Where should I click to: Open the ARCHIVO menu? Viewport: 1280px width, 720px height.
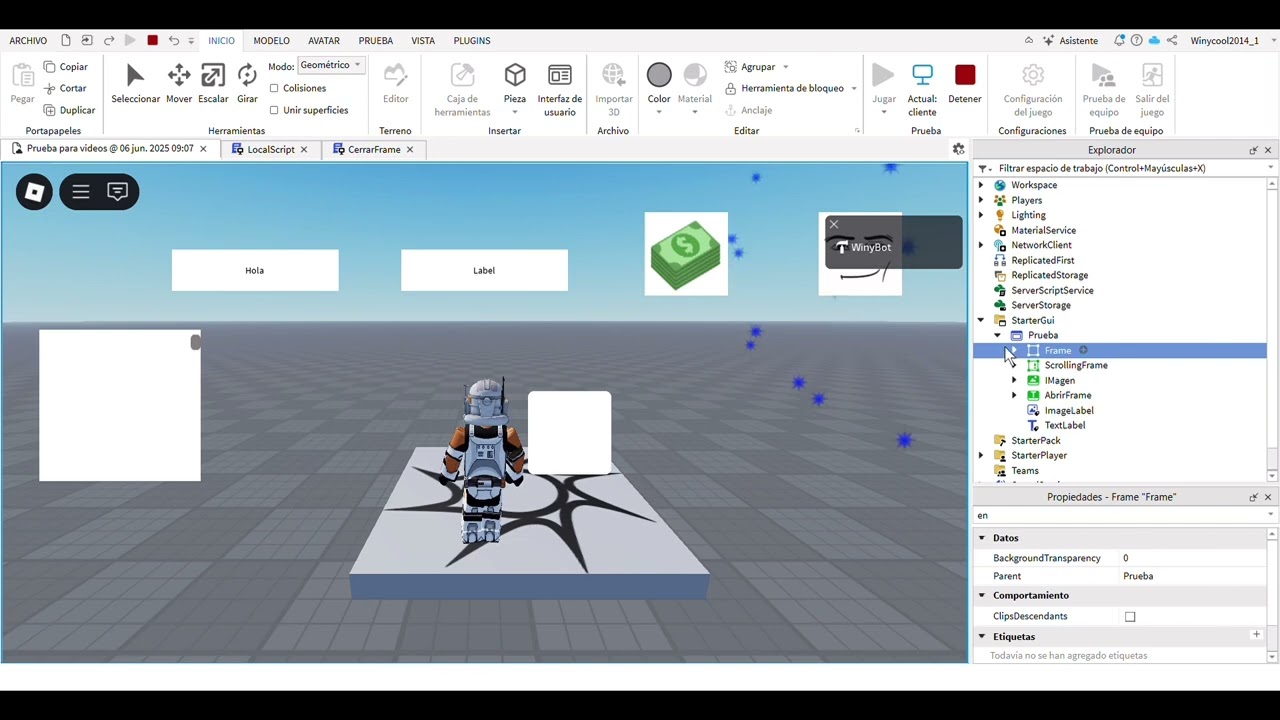pyautogui.click(x=28, y=41)
